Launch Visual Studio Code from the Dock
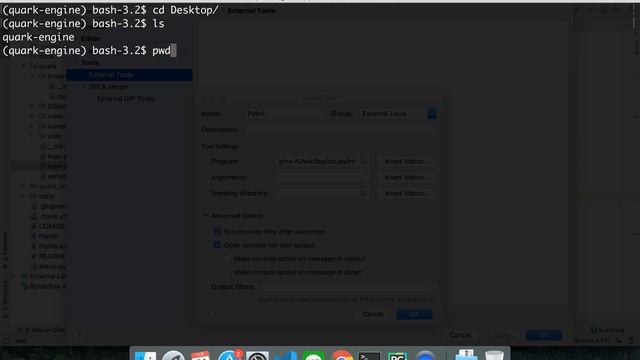640x360 pixels. [285, 356]
